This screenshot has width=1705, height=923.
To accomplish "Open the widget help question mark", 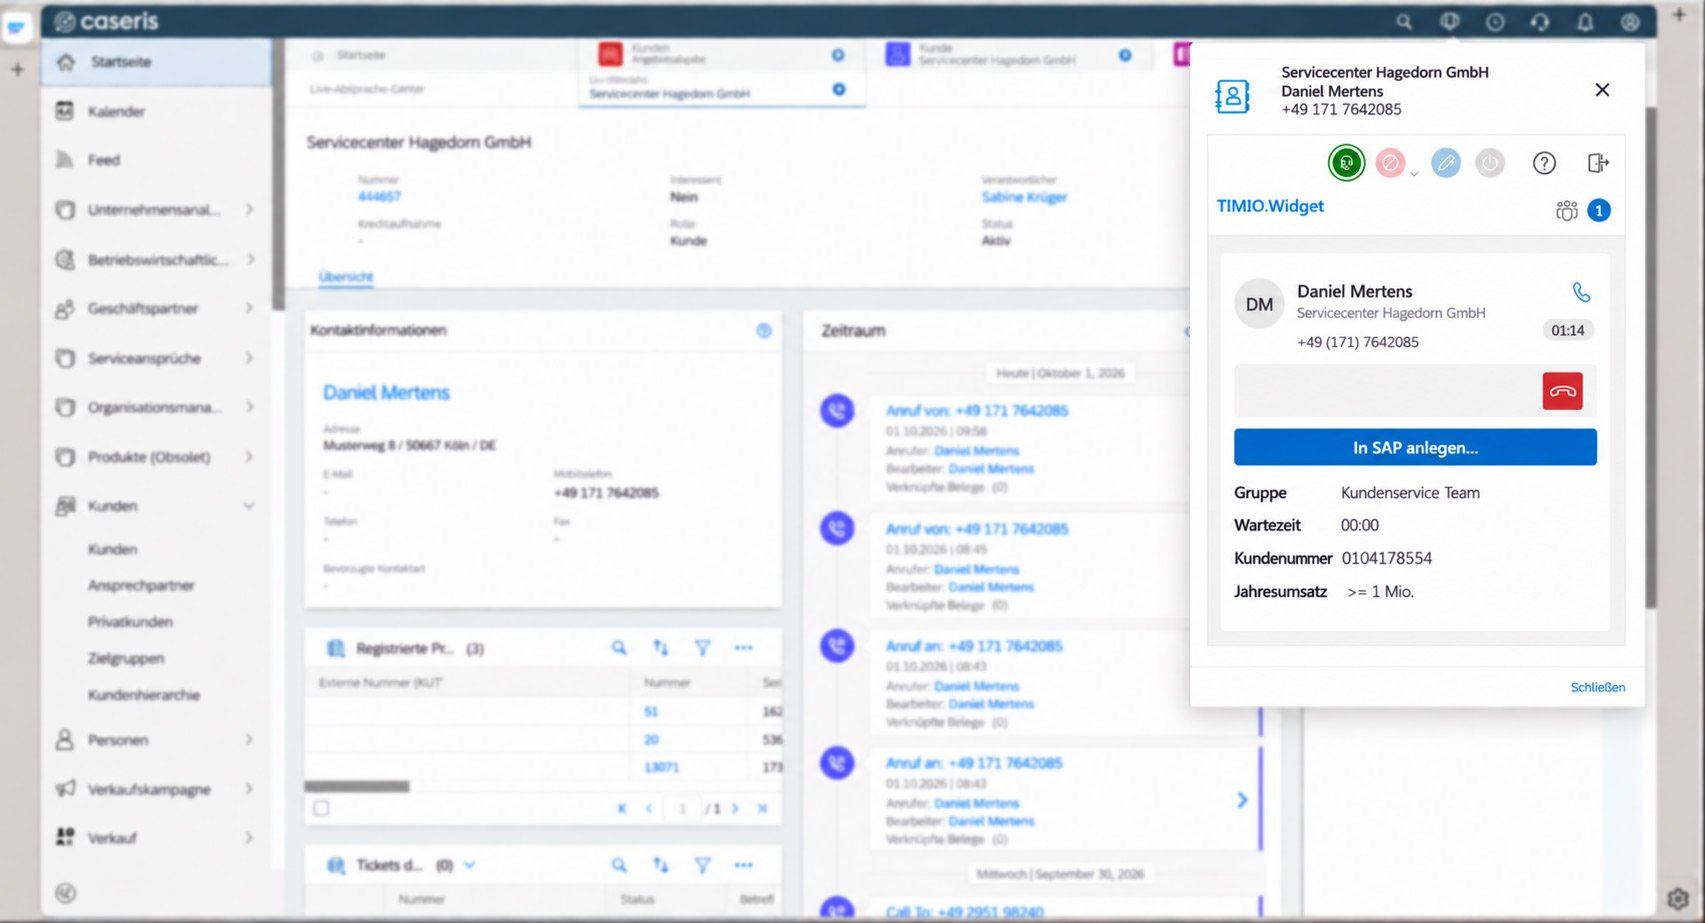I will tap(1544, 163).
